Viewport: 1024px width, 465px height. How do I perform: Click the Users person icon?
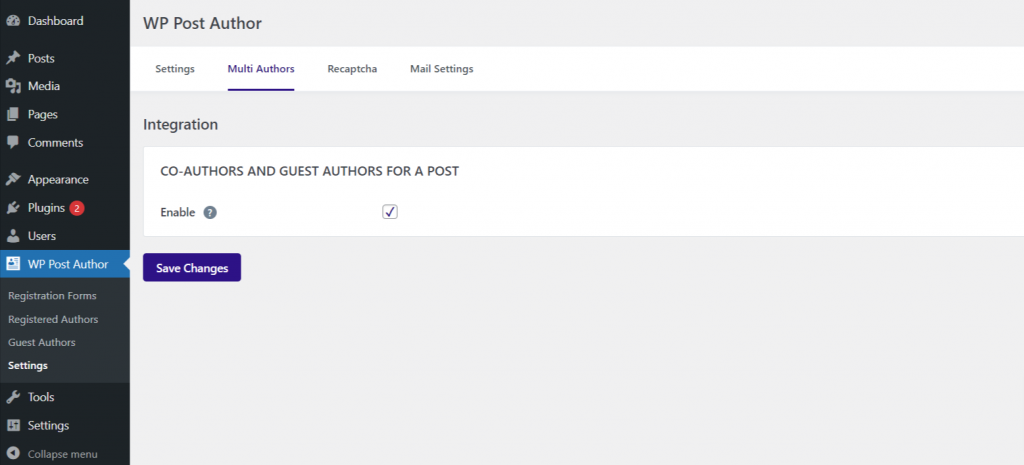12,236
